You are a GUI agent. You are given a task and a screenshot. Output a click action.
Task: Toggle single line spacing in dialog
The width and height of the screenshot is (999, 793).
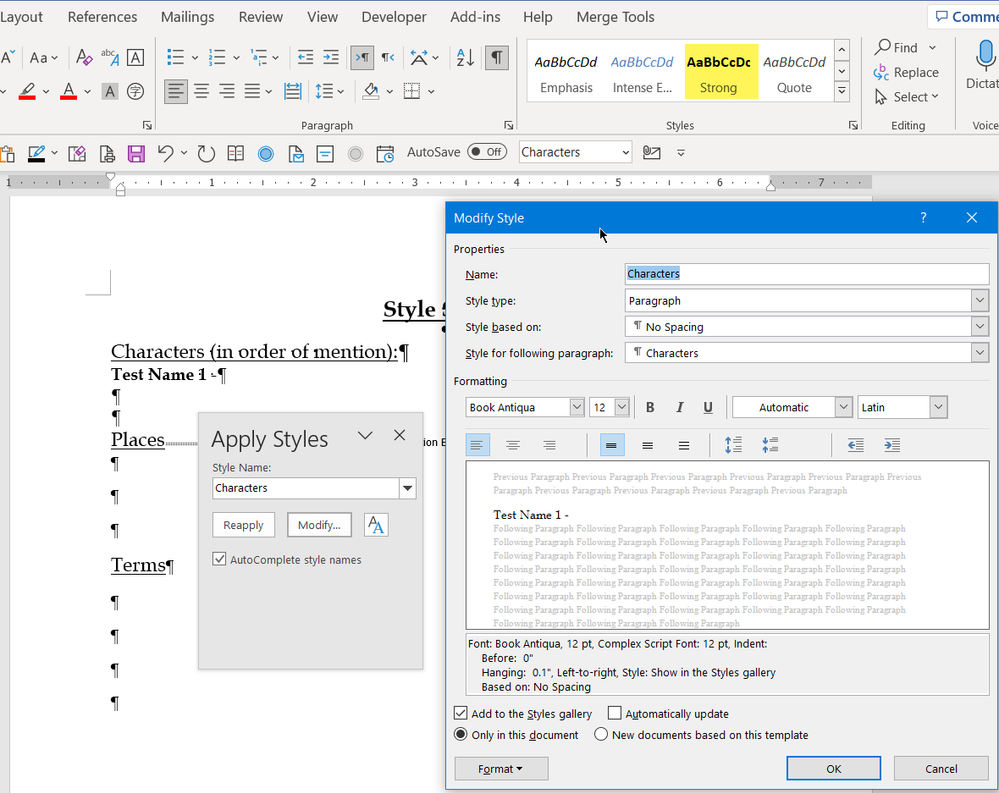click(x=611, y=445)
